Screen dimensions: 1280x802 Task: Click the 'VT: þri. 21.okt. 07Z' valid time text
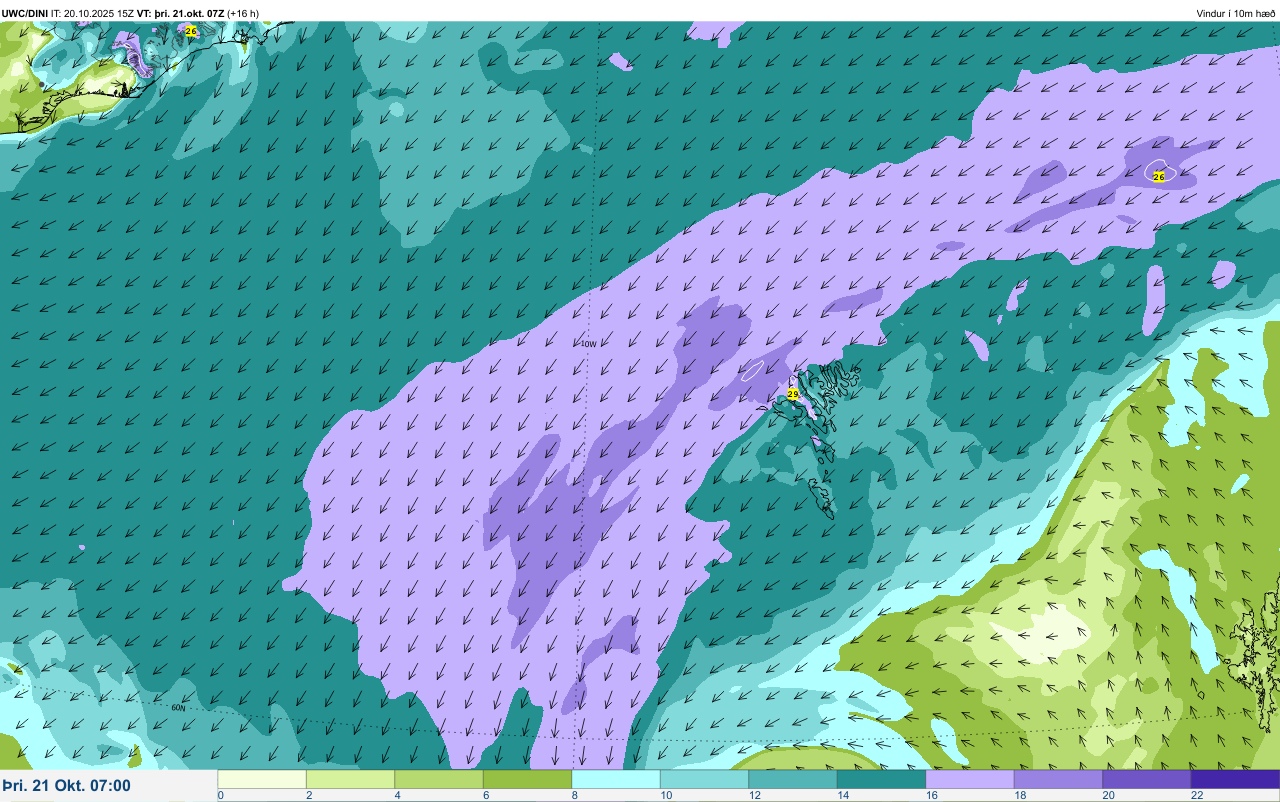[181, 13]
